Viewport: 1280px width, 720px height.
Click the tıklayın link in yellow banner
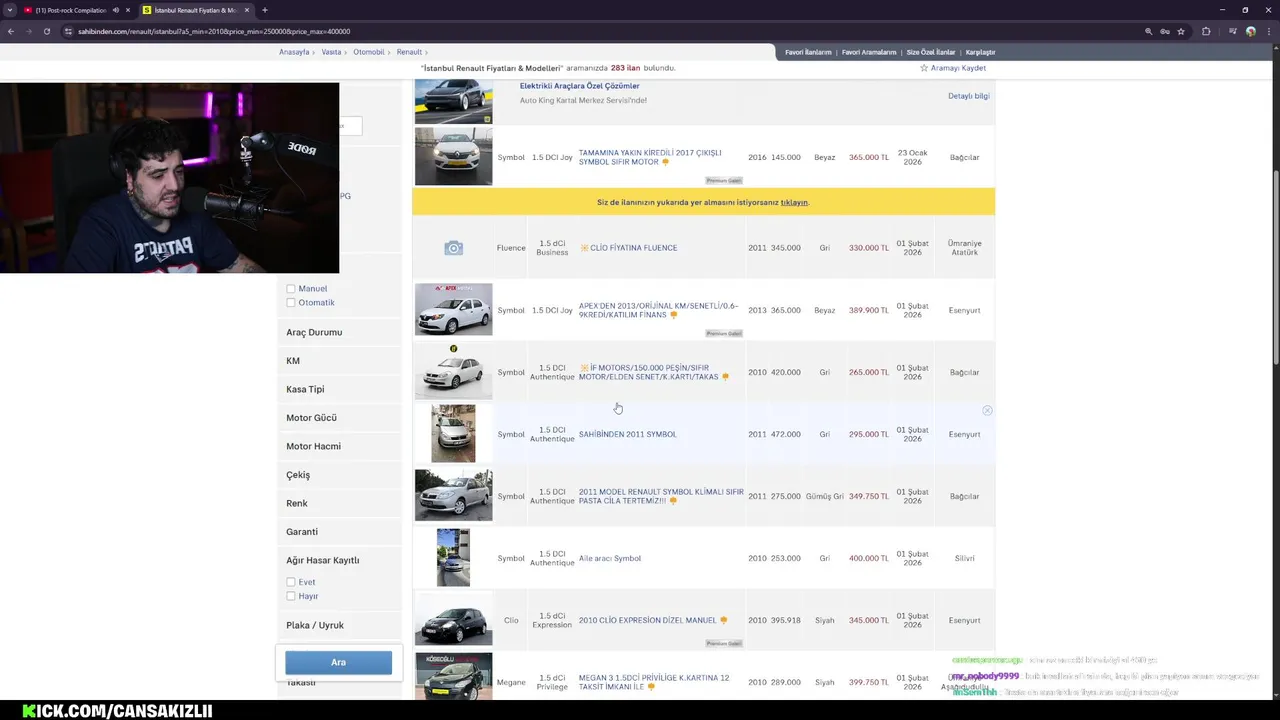click(x=794, y=202)
